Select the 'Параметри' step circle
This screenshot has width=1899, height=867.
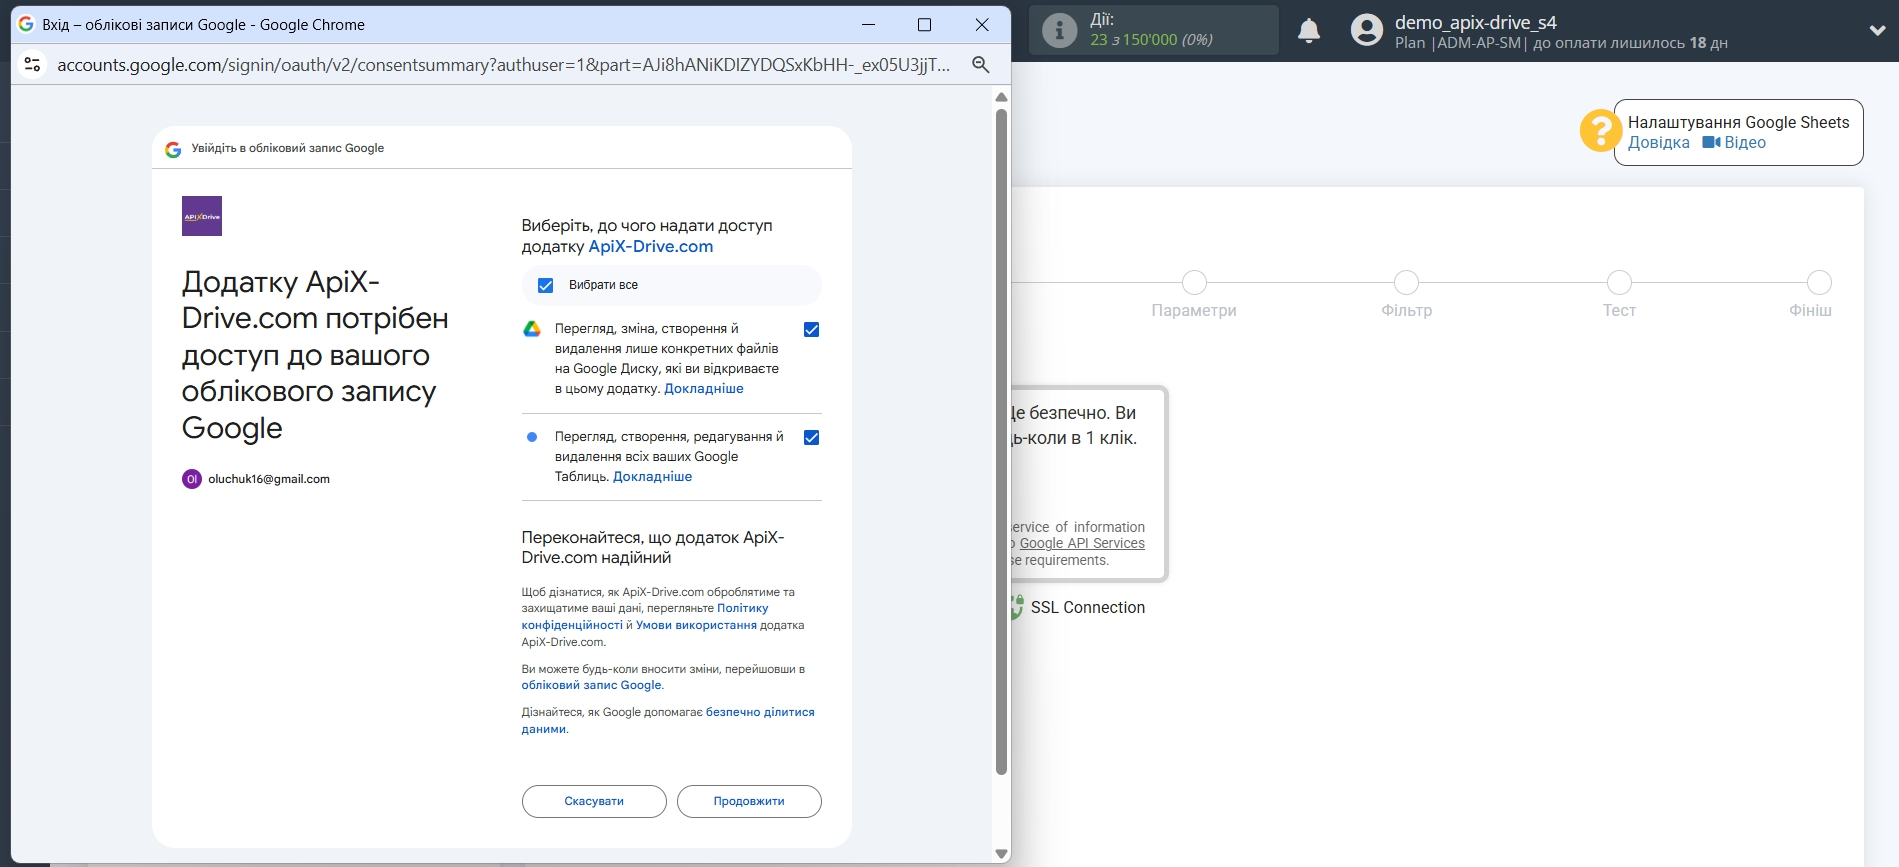(x=1194, y=283)
